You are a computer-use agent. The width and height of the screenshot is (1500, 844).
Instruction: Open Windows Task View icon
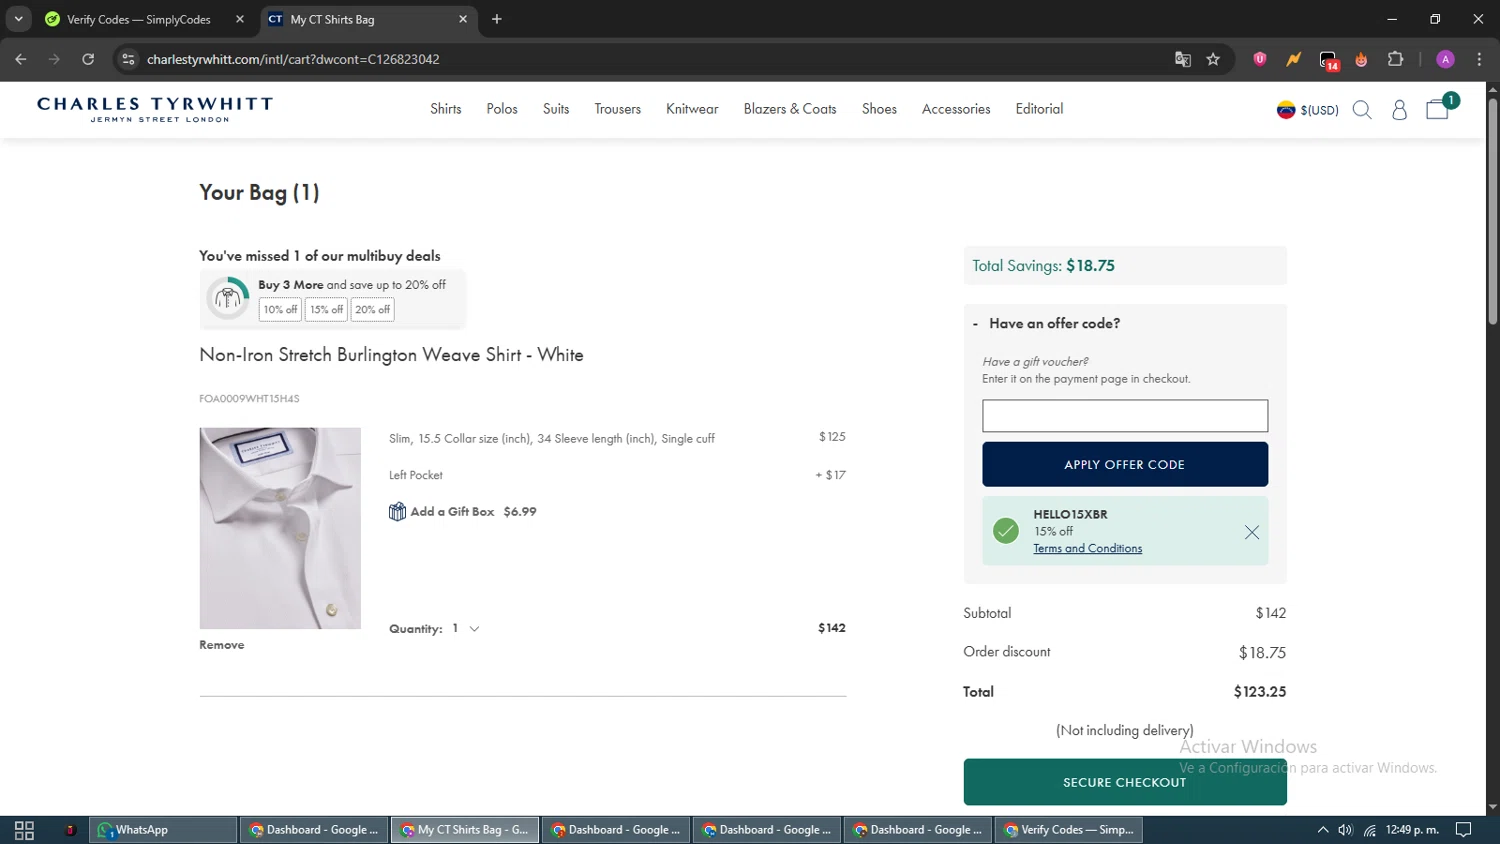coord(24,830)
